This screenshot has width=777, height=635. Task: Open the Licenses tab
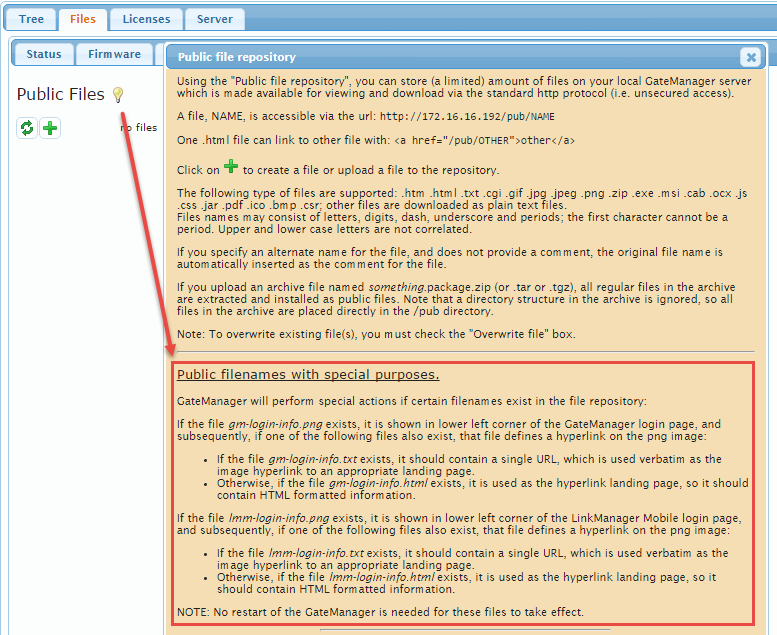coord(146,19)
